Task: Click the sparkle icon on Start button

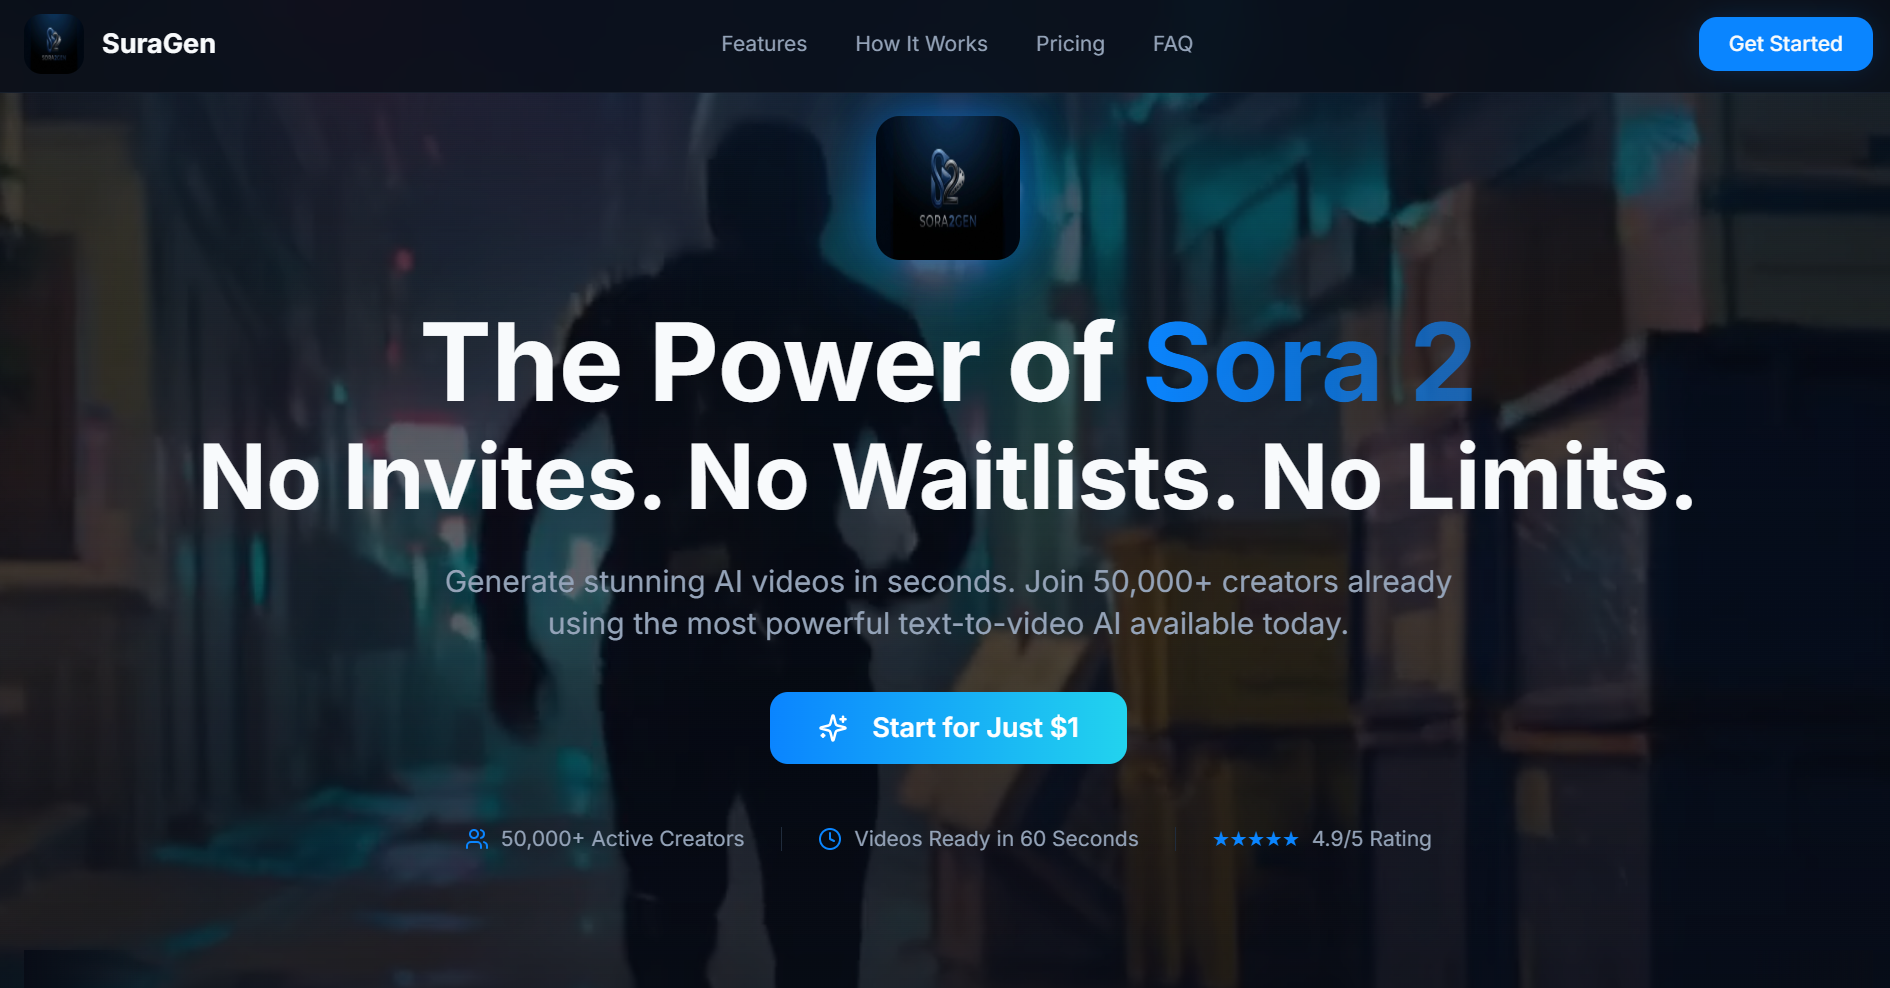Action: [833, 728]
